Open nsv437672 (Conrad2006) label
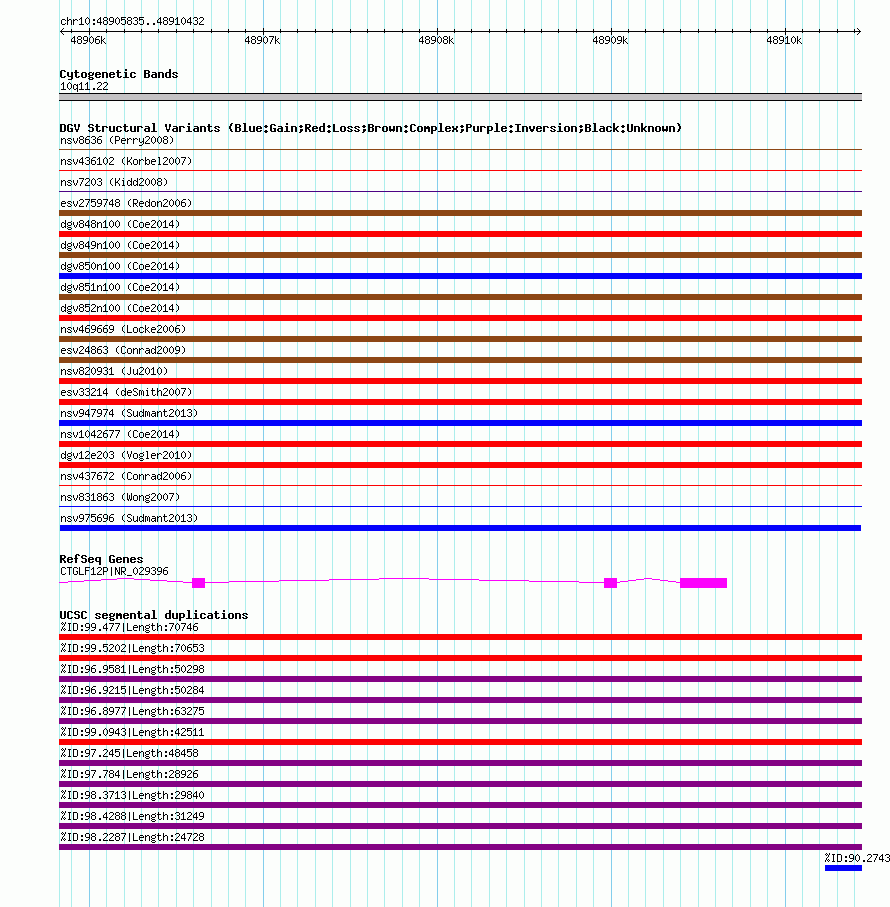The image size is (890, 907). pyautogui.click(x=126, y=476)
